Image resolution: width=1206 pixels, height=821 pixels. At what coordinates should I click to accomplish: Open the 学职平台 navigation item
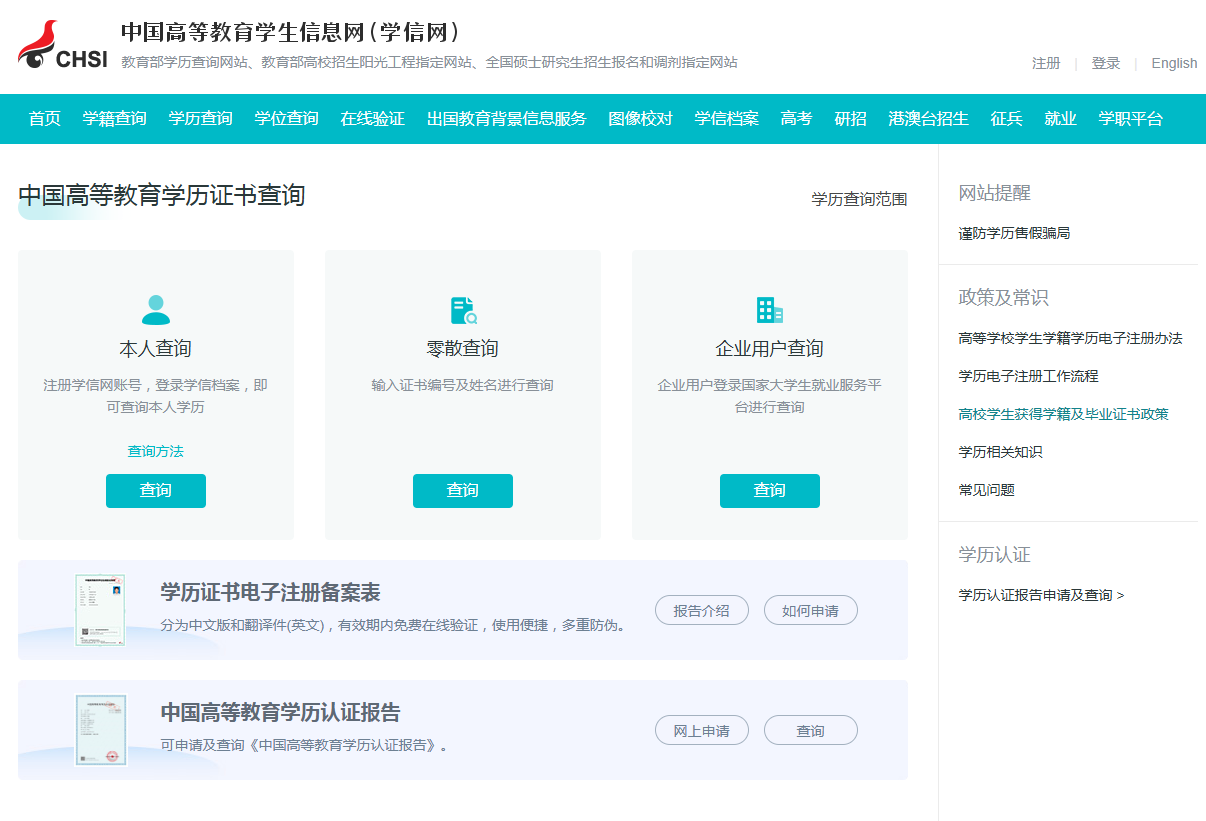1131,119
